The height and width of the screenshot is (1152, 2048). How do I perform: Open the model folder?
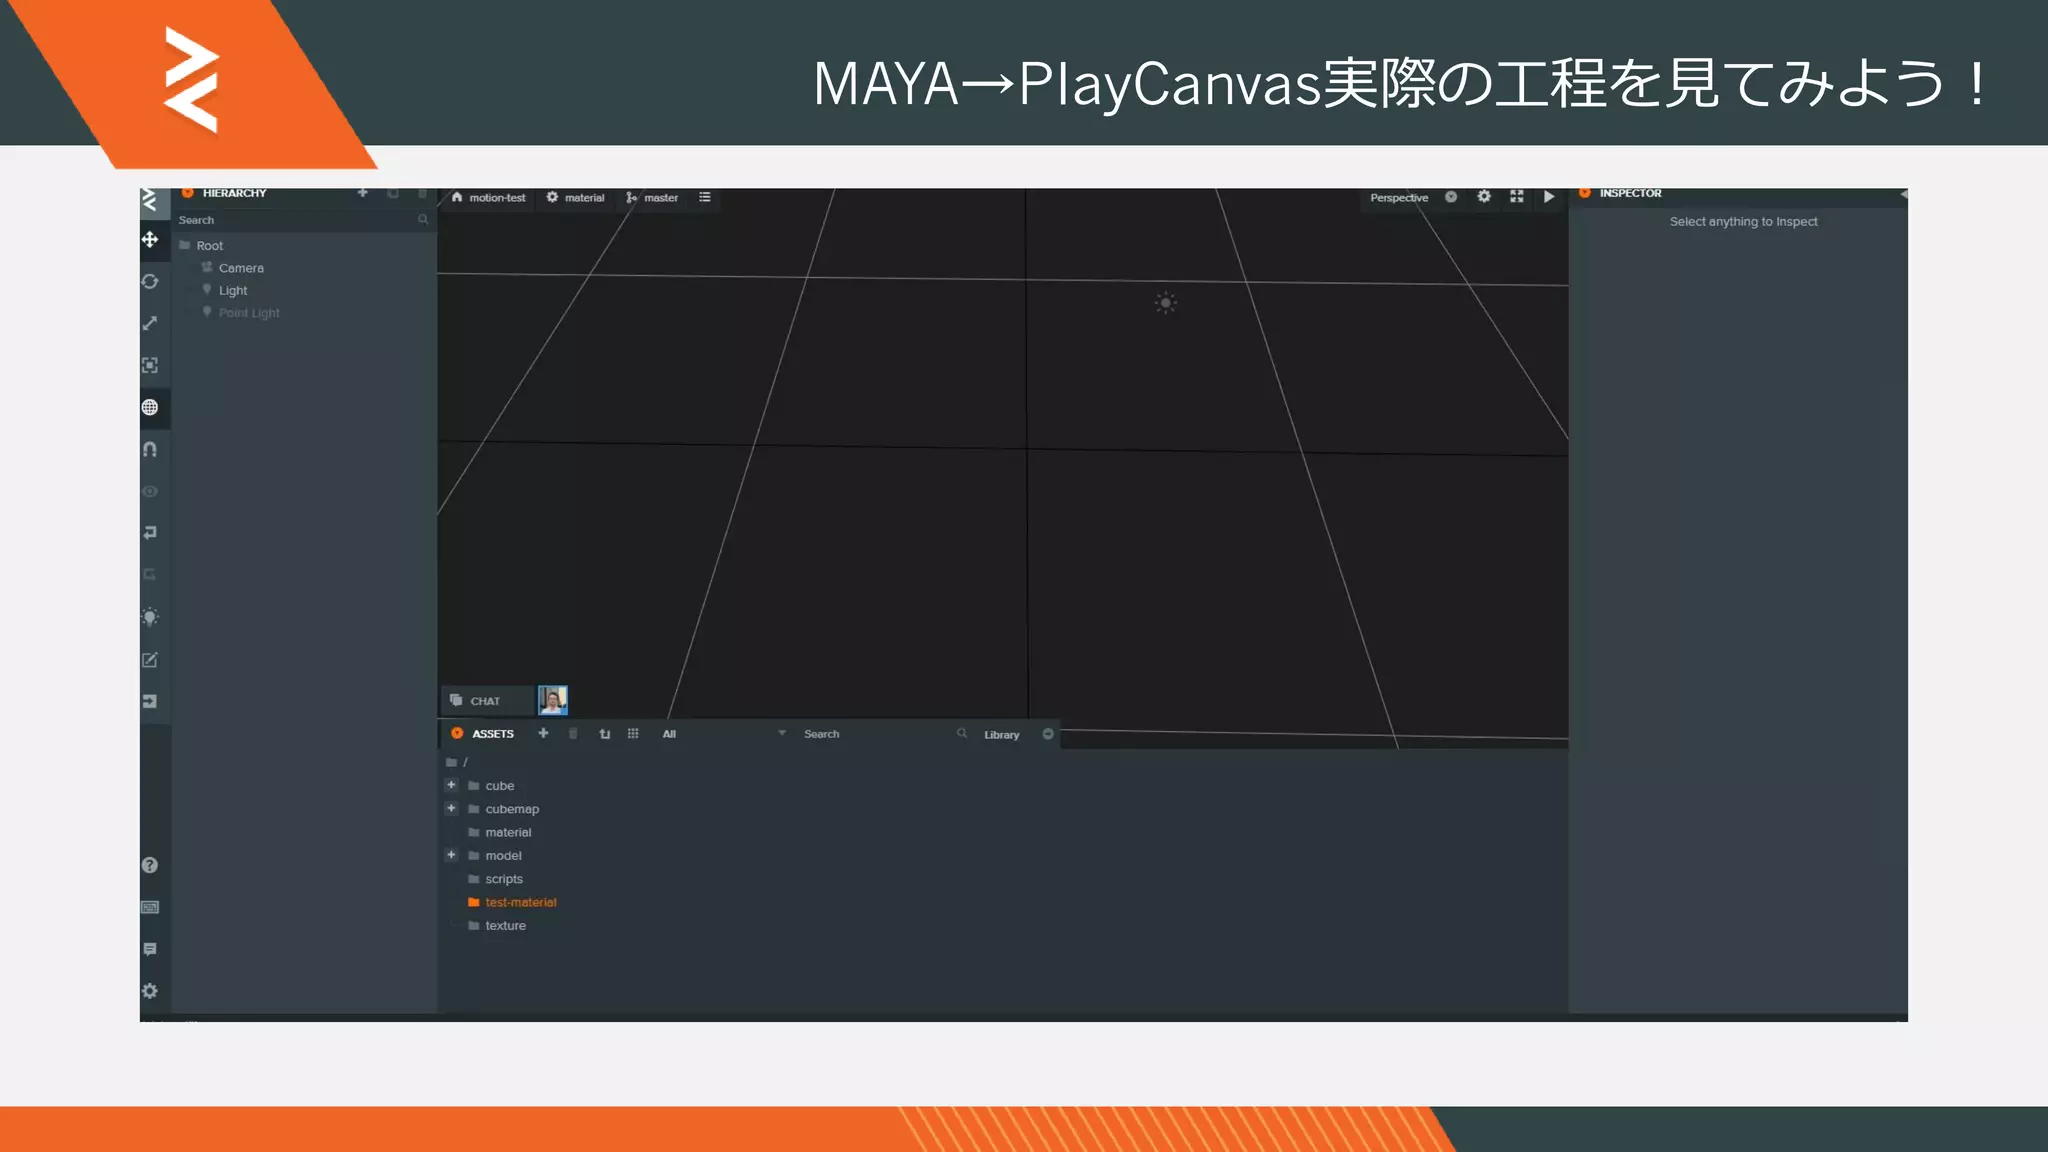tap(495, 856)
